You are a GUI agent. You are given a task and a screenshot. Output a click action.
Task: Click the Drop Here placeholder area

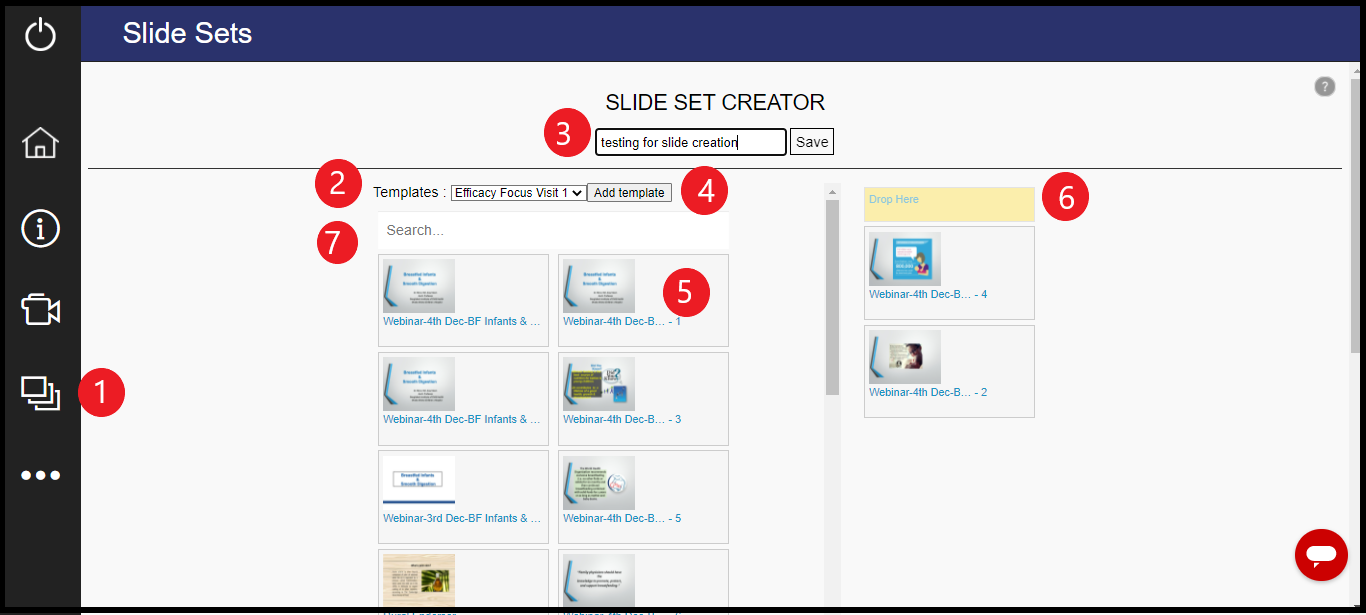(948, 203)
